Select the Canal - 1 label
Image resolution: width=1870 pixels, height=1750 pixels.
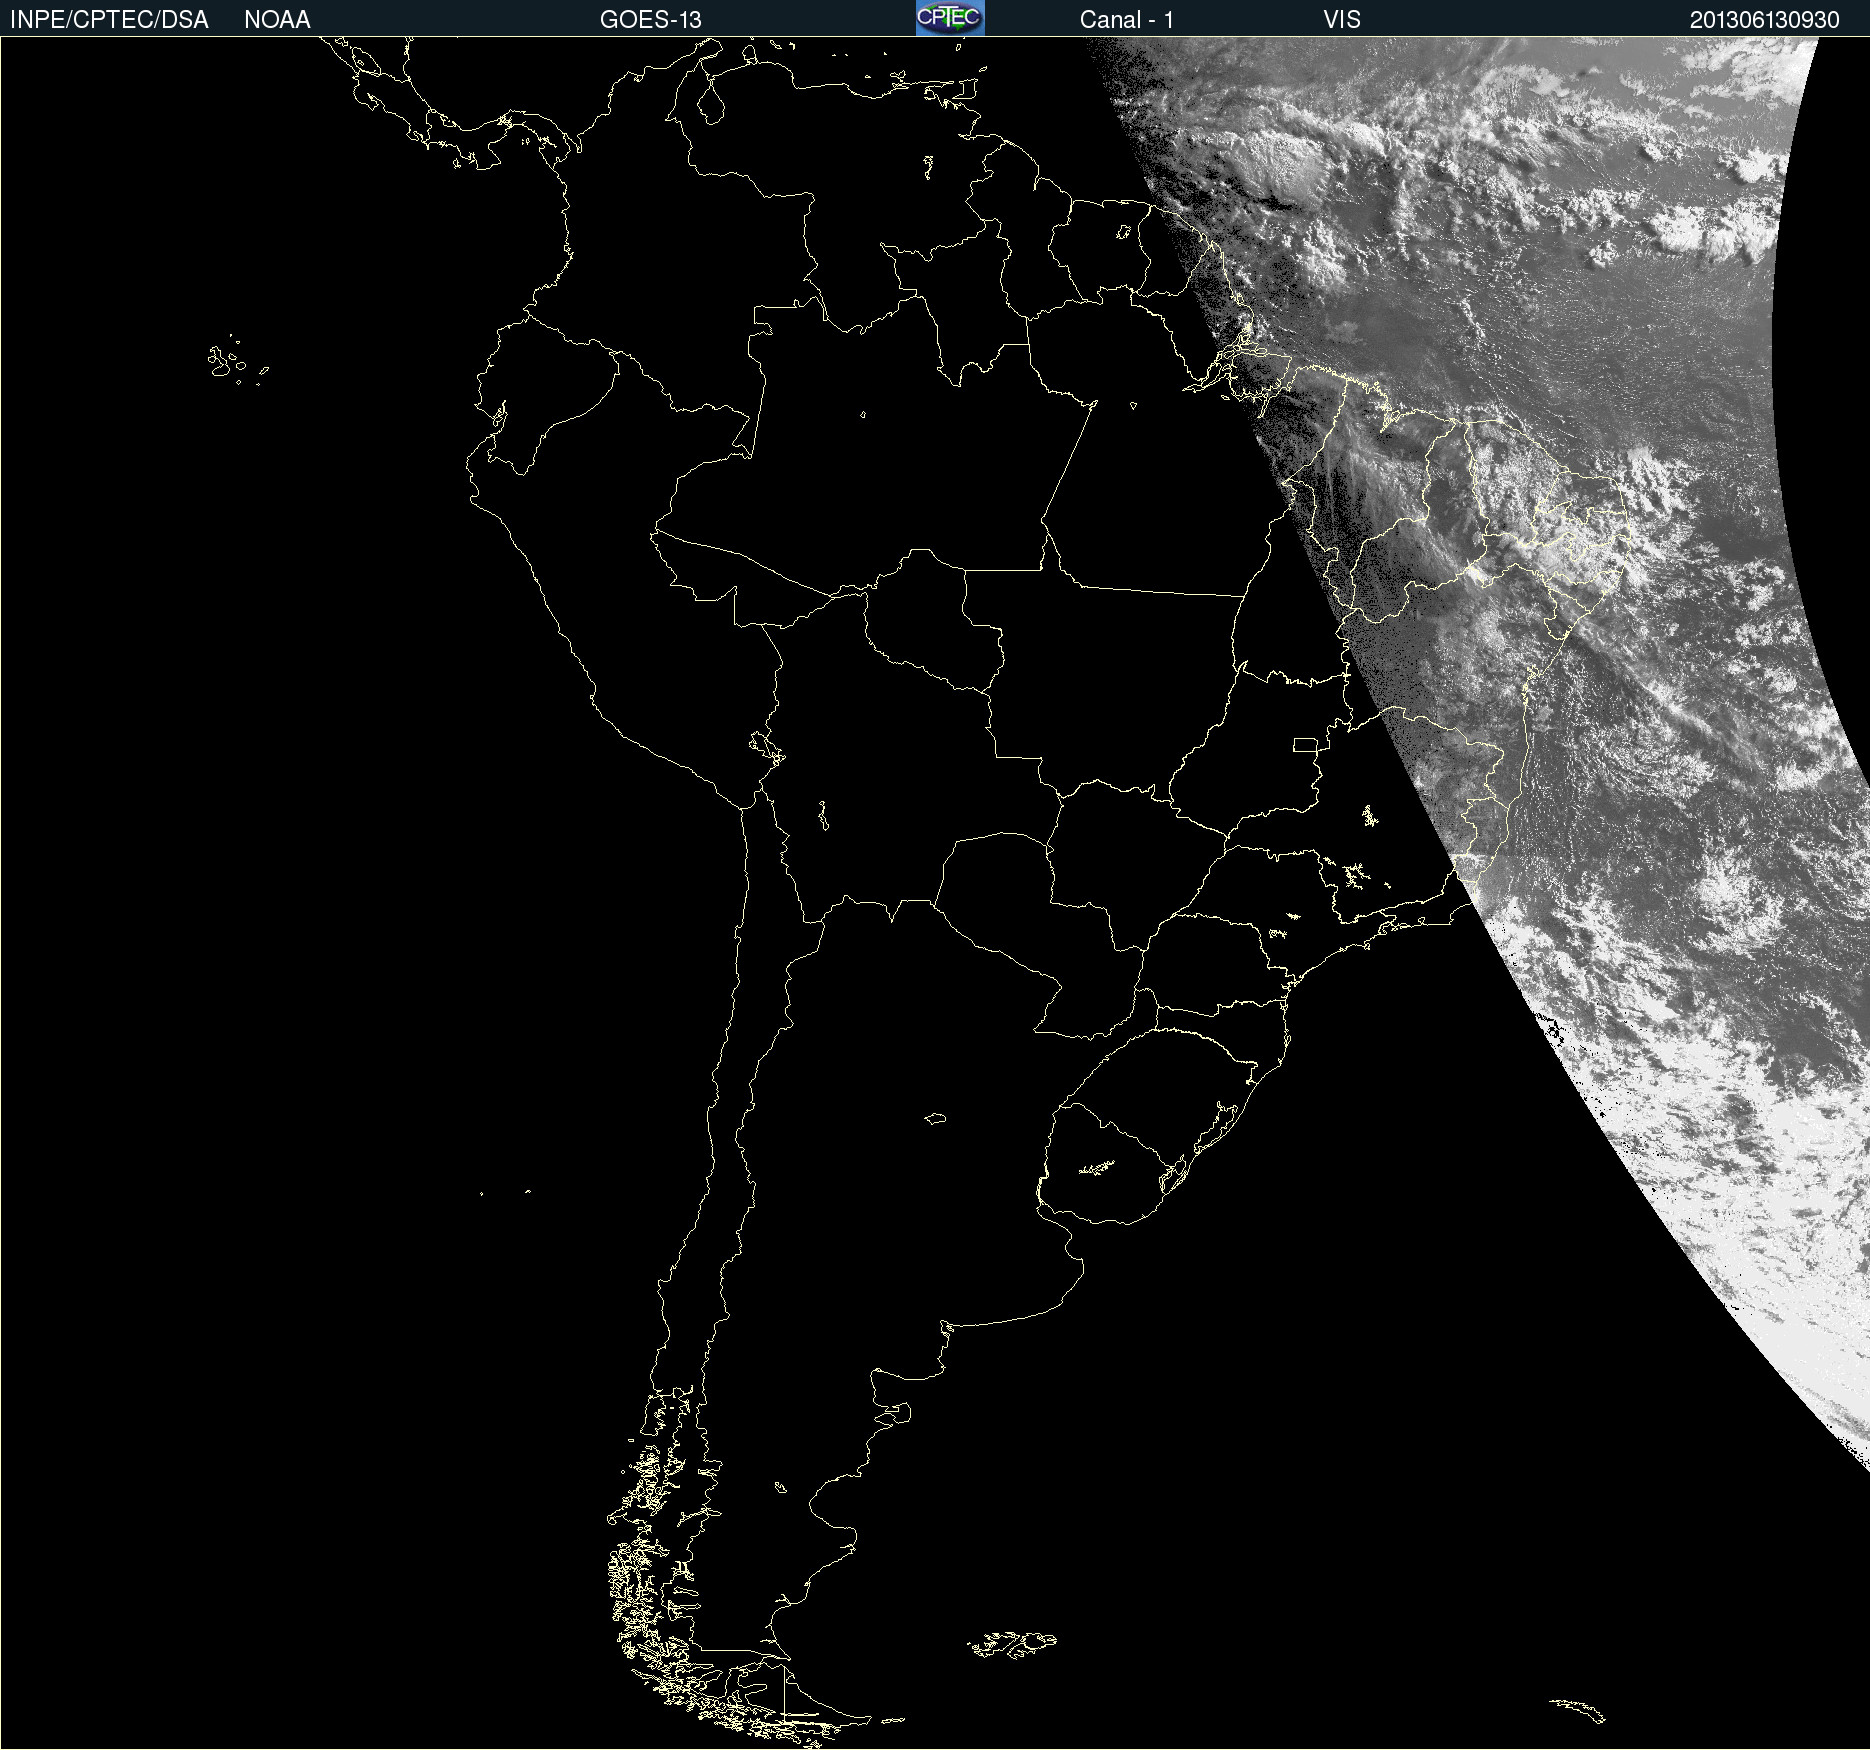pos(1126,20)
